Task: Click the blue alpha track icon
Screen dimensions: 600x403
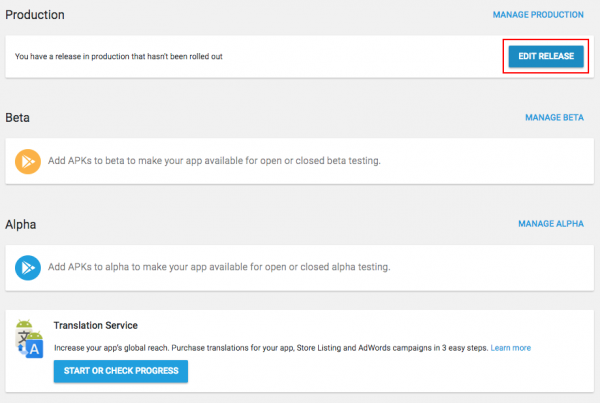Action: tap(28, 267)
